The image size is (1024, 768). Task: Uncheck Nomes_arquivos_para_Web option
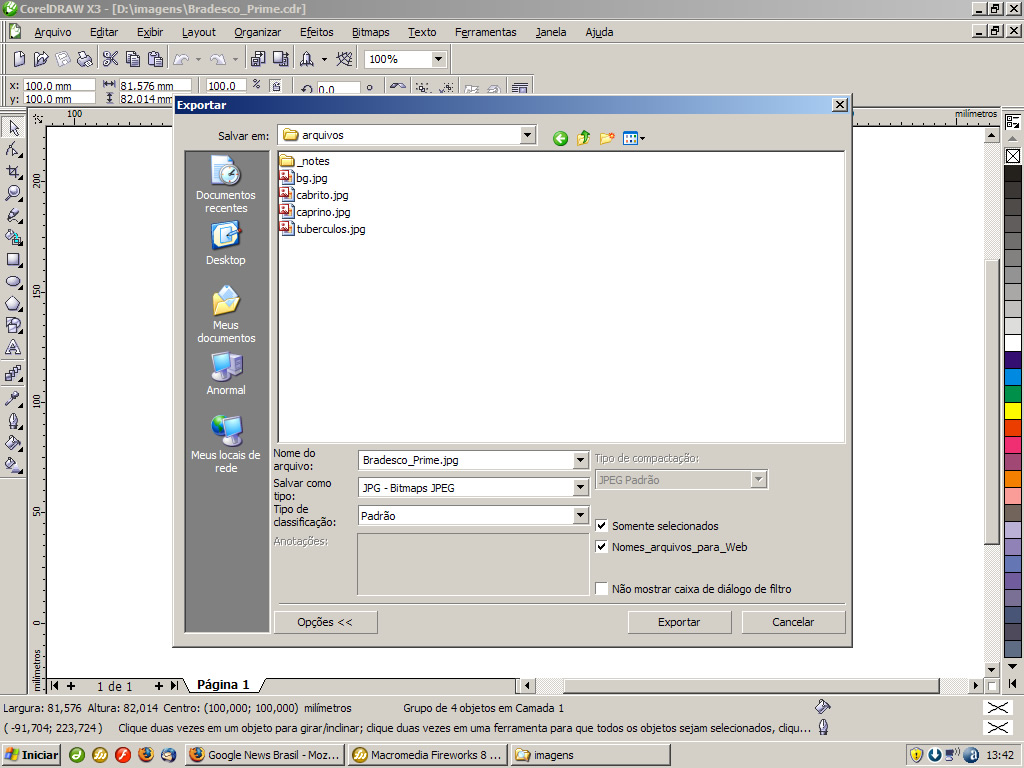pyautogui.click(x=601, y=547)
